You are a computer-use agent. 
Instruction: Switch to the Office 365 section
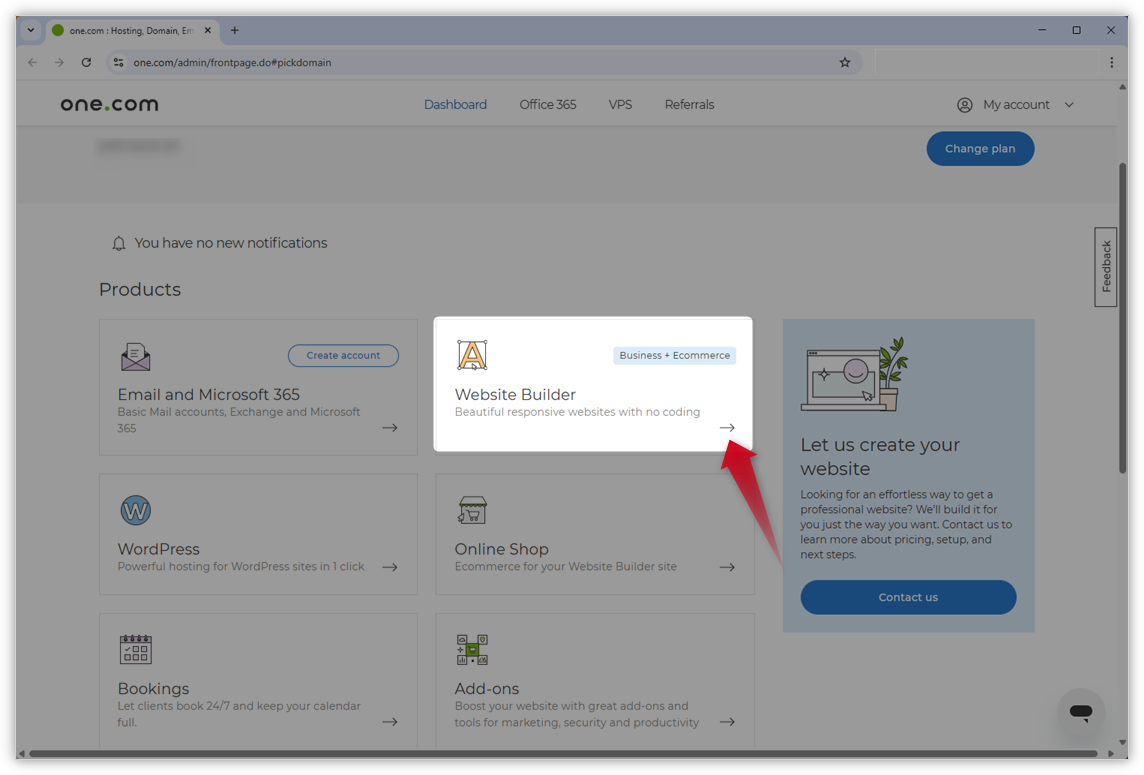pos(547,104)
